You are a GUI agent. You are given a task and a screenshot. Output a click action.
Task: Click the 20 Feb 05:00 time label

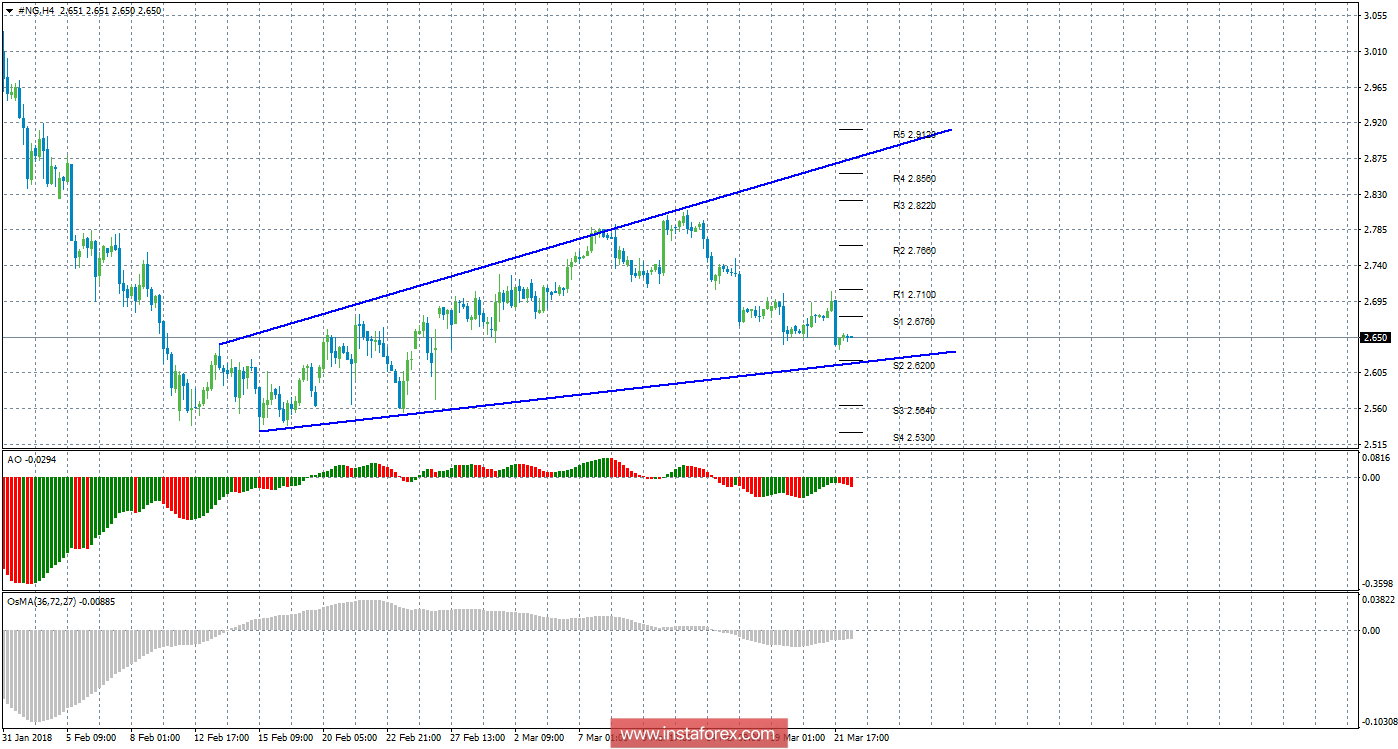coord(351,738)
